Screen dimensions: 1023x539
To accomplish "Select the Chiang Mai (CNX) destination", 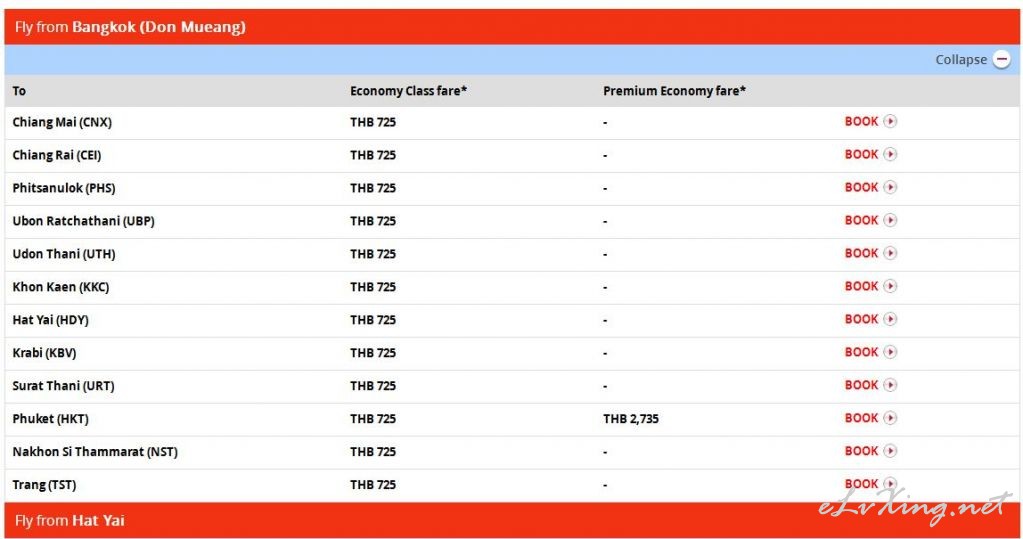I will (x=62, y=122).
